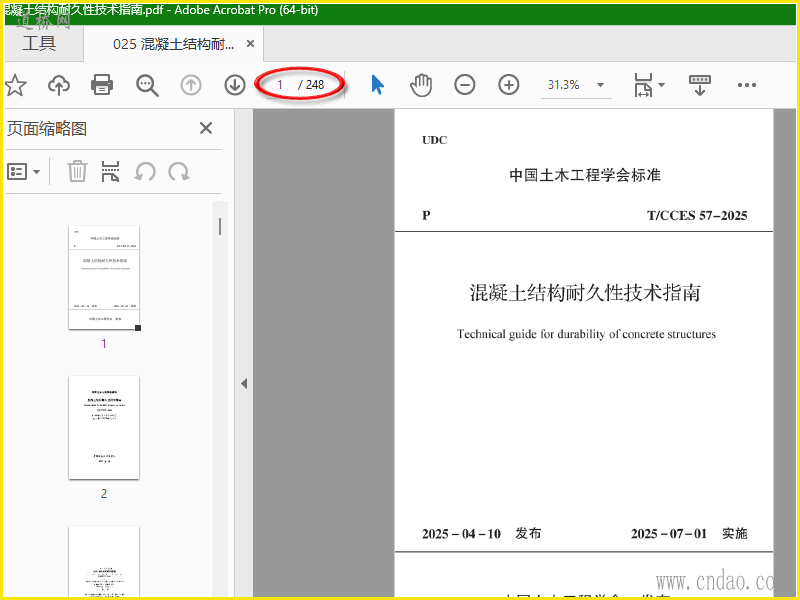Screen dimensions: 800x600
Task: Click the 2025-04-10 发布 date
Action: coord(481,534)
